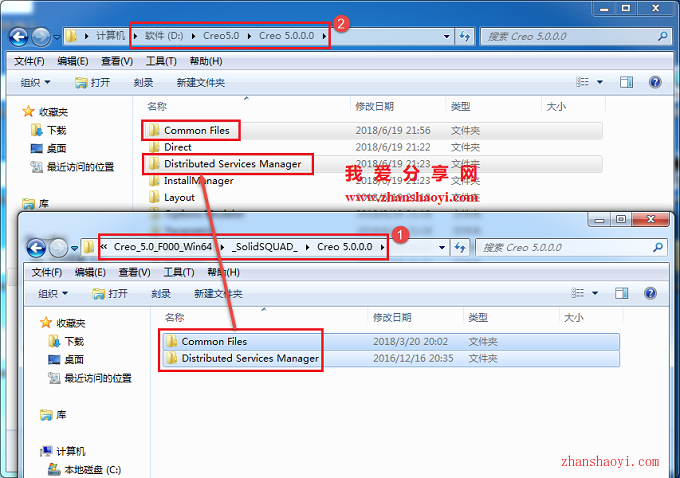Open recent pages dropdown in rear window
Viewport: 680px width, 478px height.
click(56, 37)
